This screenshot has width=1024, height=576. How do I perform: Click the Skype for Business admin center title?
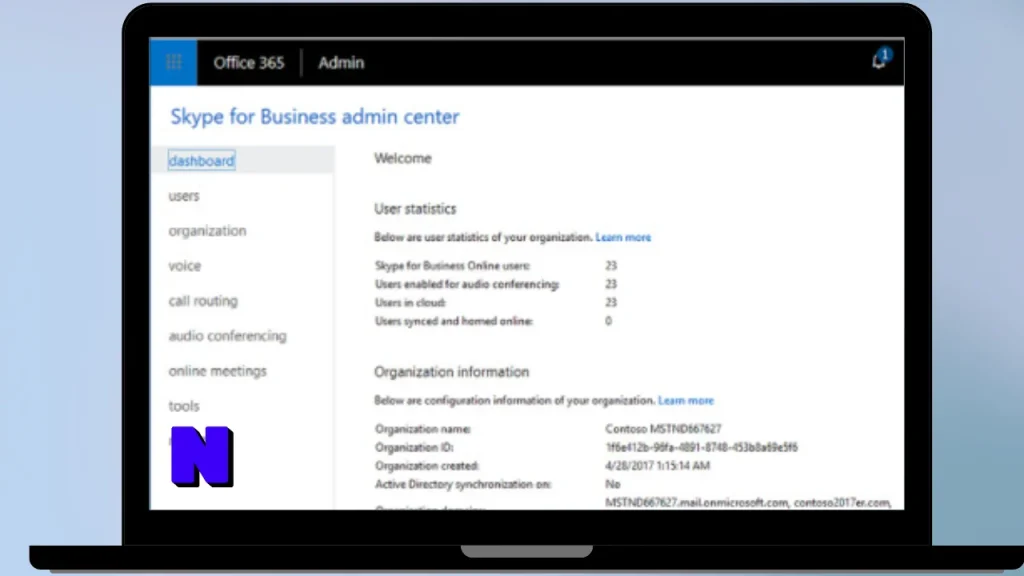pyautogui.click(x=315, y=116)
